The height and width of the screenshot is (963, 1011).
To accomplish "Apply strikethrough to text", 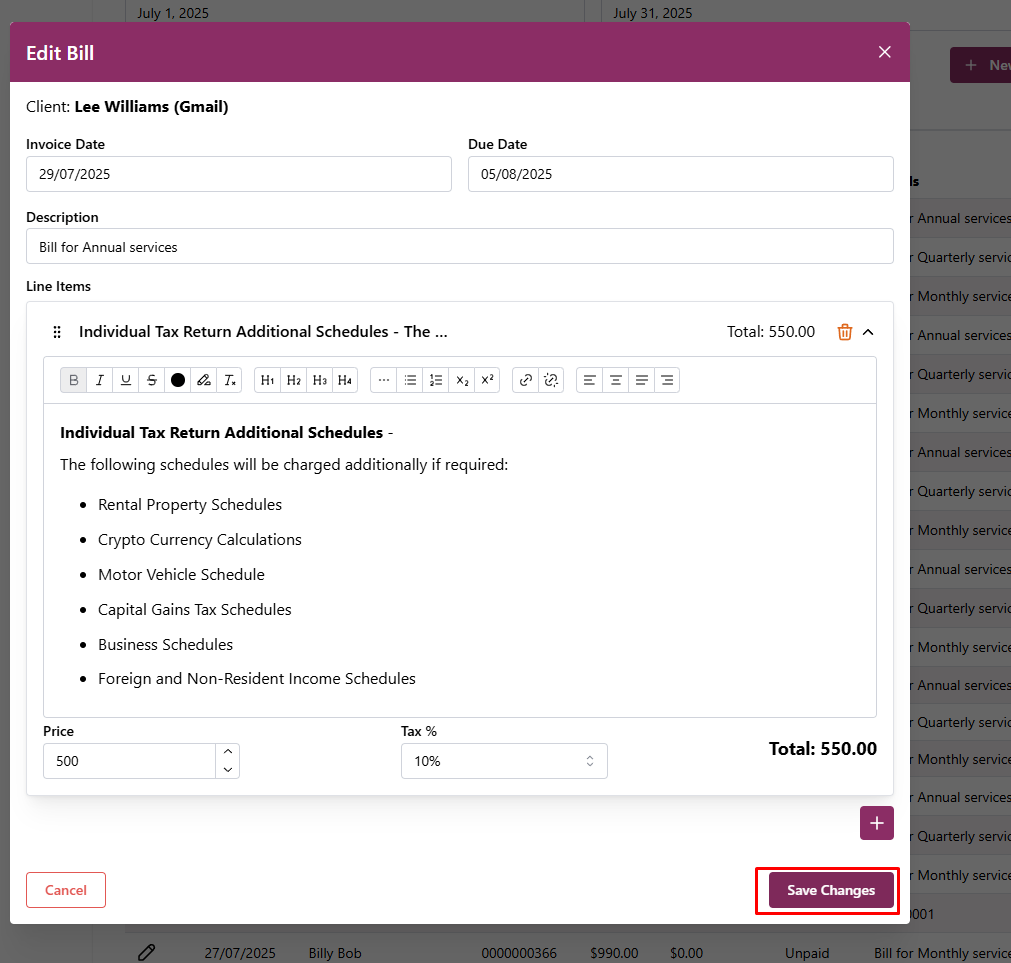I will (x=151, y=380).
